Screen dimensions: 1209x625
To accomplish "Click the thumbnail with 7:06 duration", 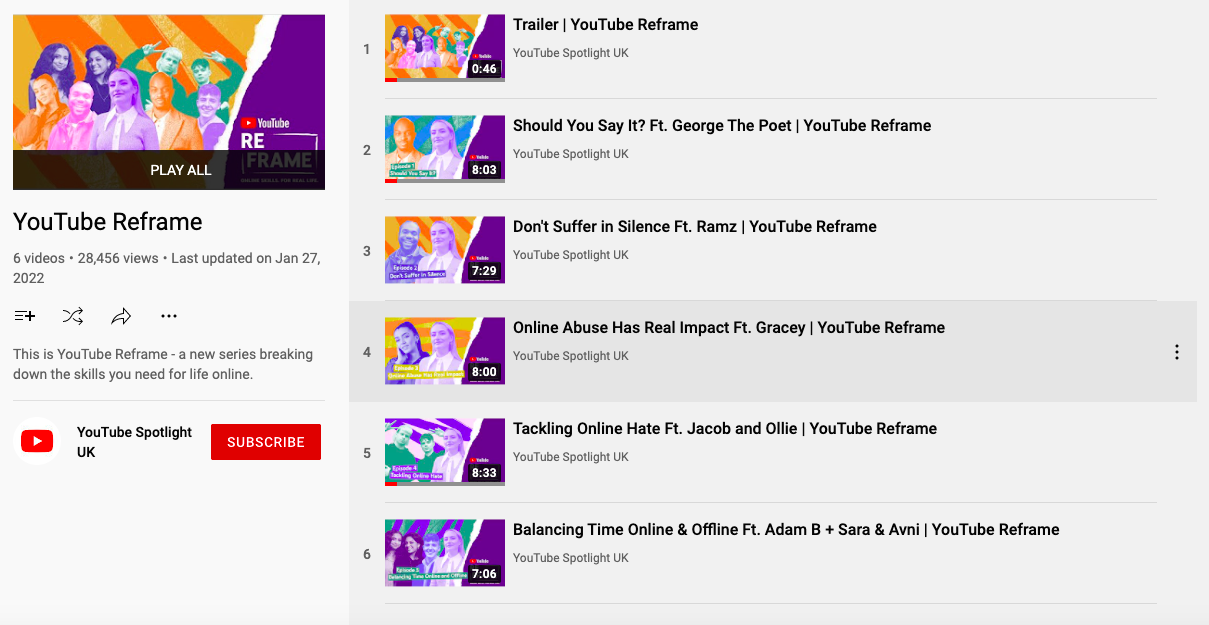I will (x=445, y=553).
